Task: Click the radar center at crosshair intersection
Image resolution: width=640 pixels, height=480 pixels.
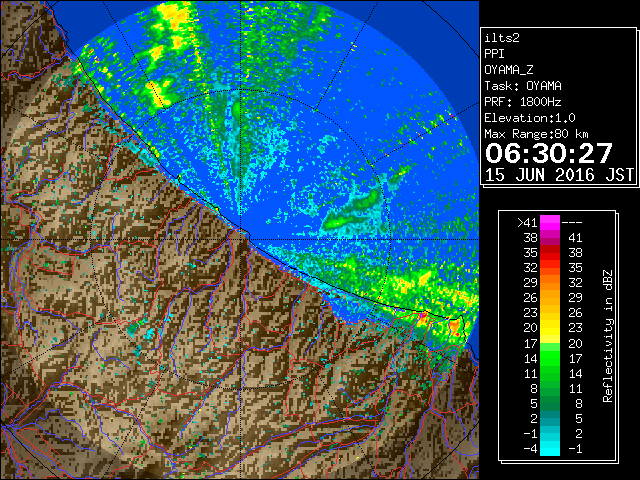Action: tap(241, 239)
